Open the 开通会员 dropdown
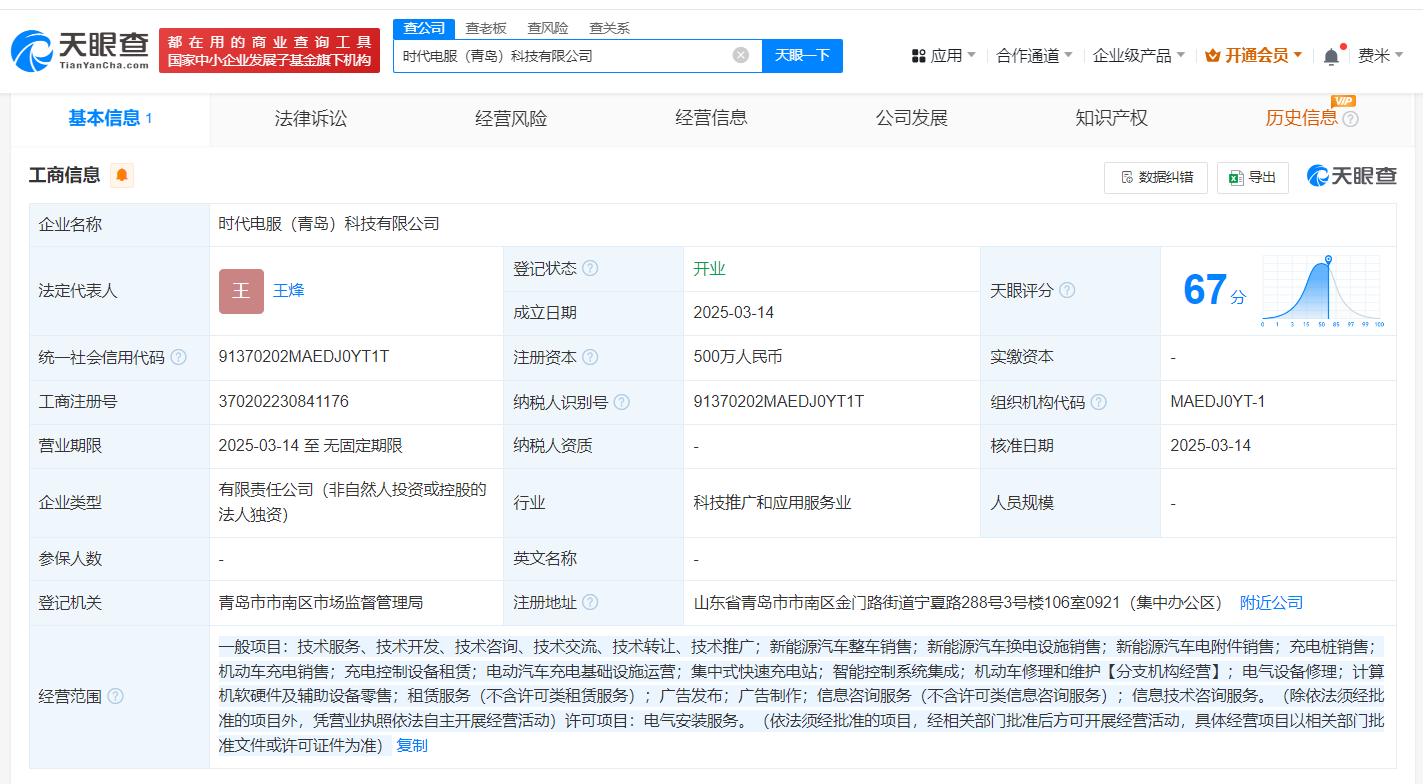 pyautogui.click(x=1254, y=55)
